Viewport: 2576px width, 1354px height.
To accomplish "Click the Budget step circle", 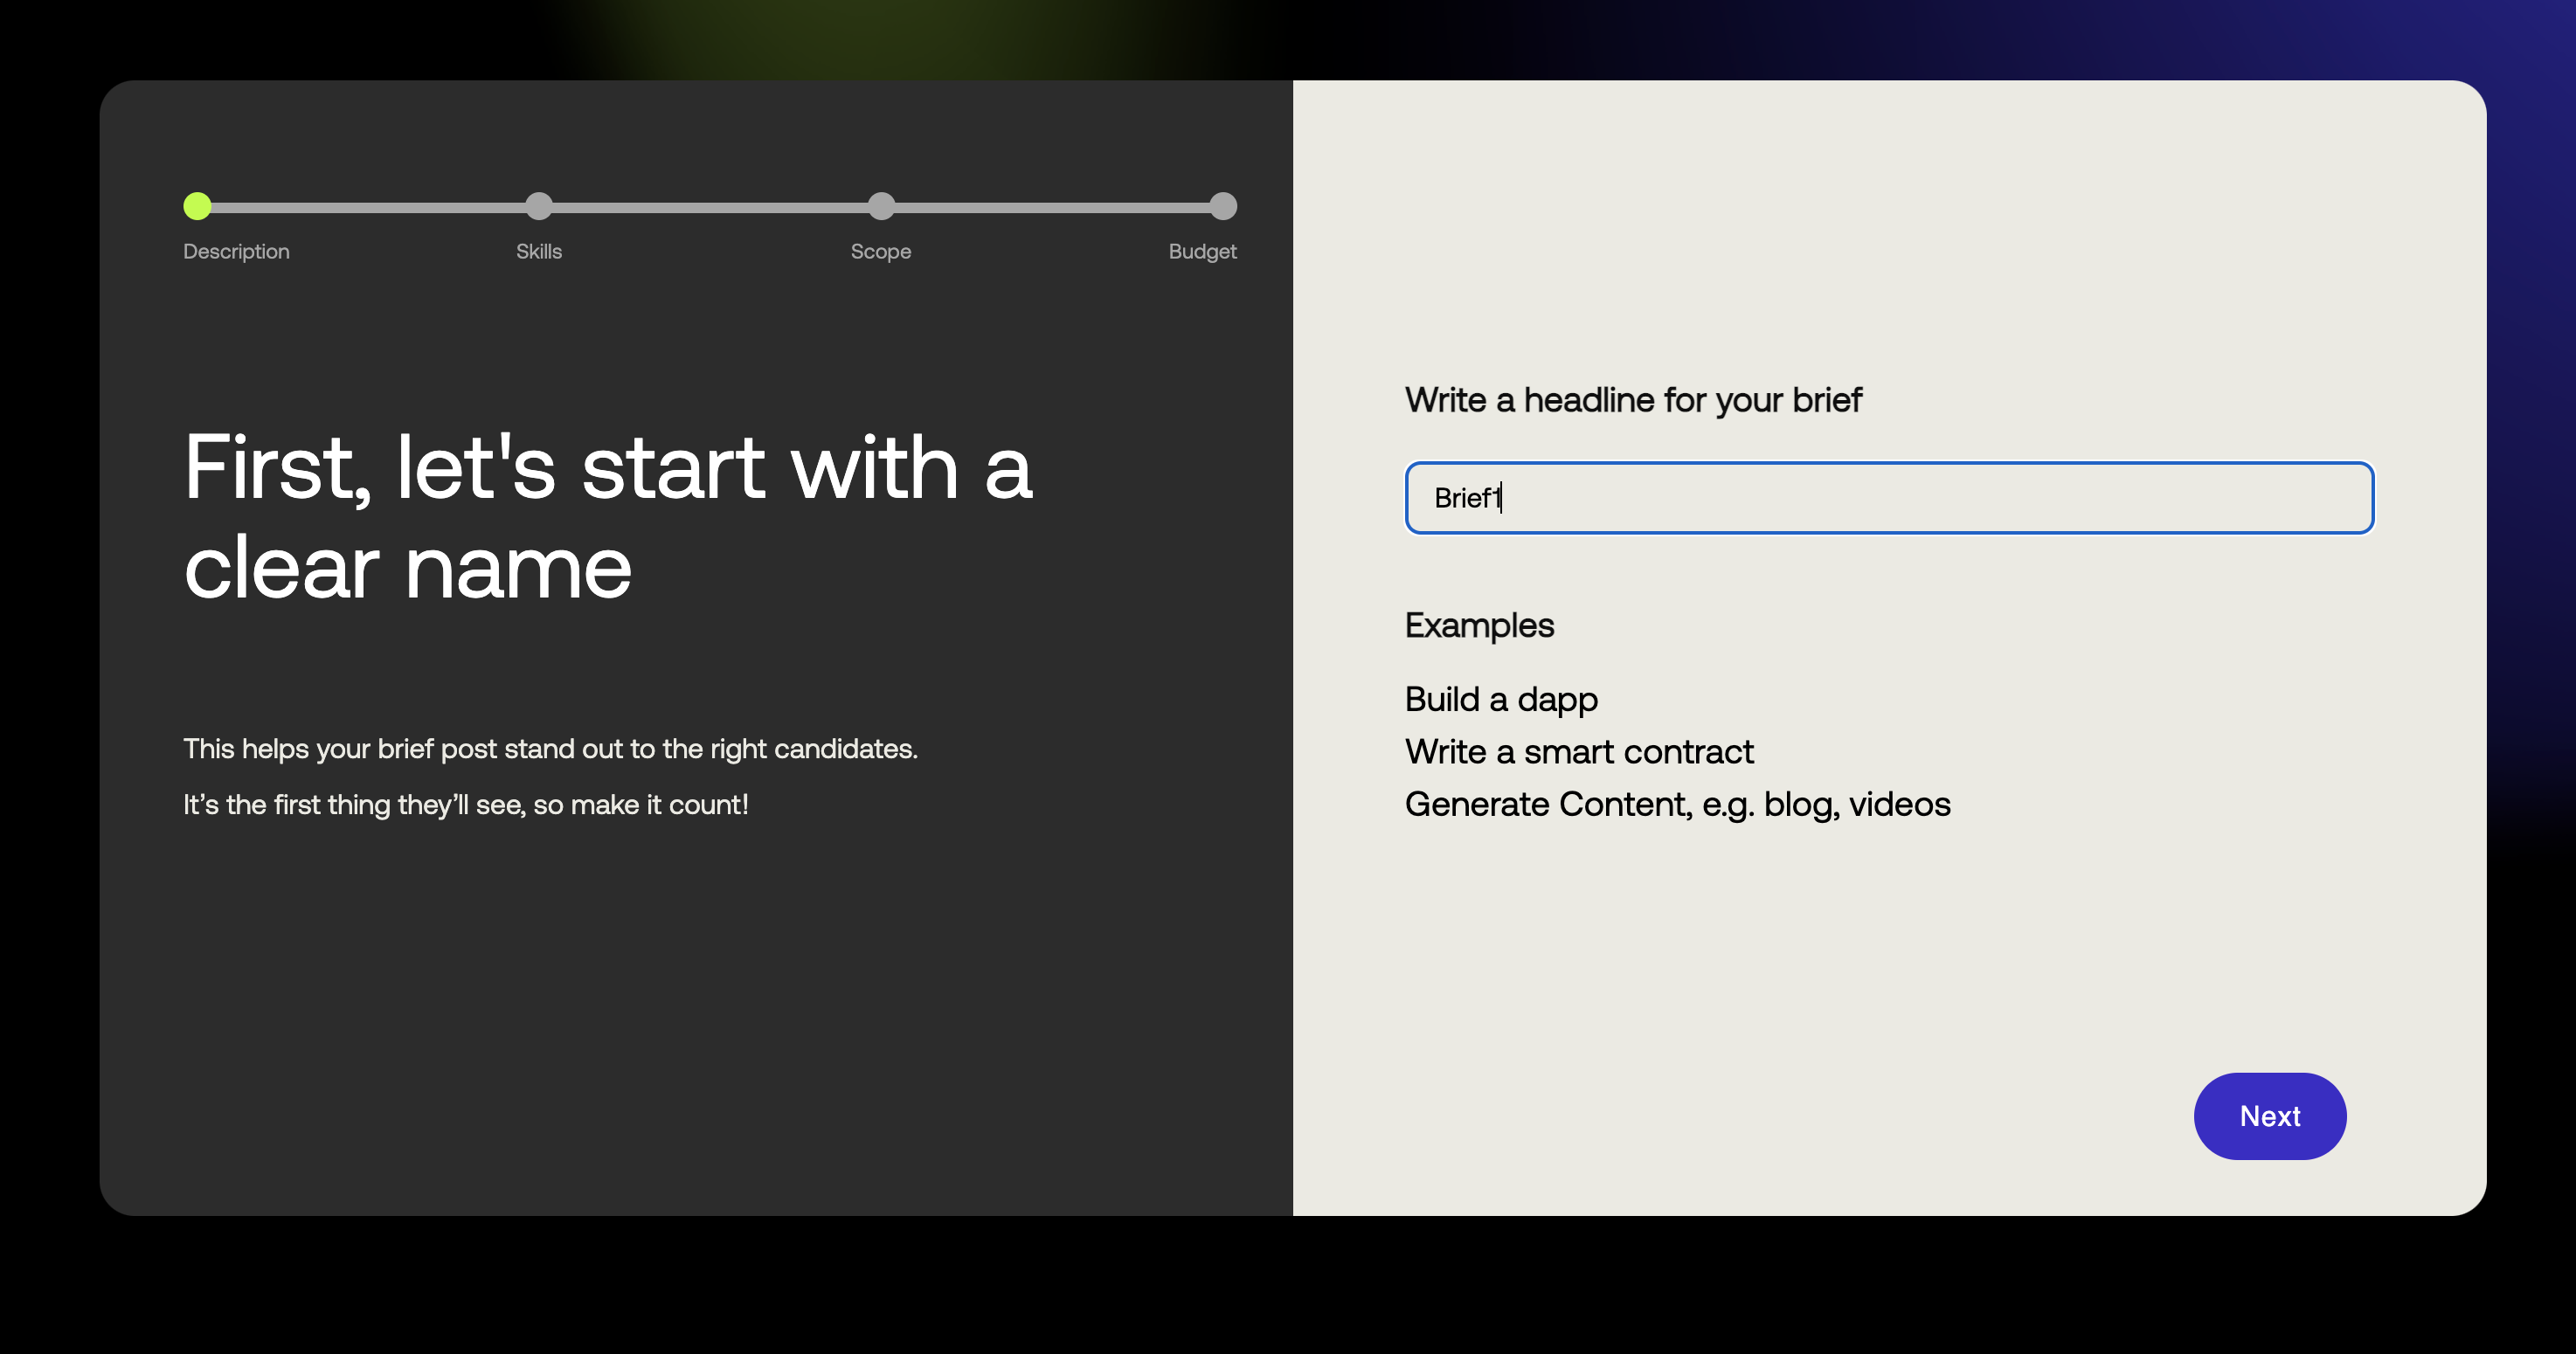I will 1223,206.
